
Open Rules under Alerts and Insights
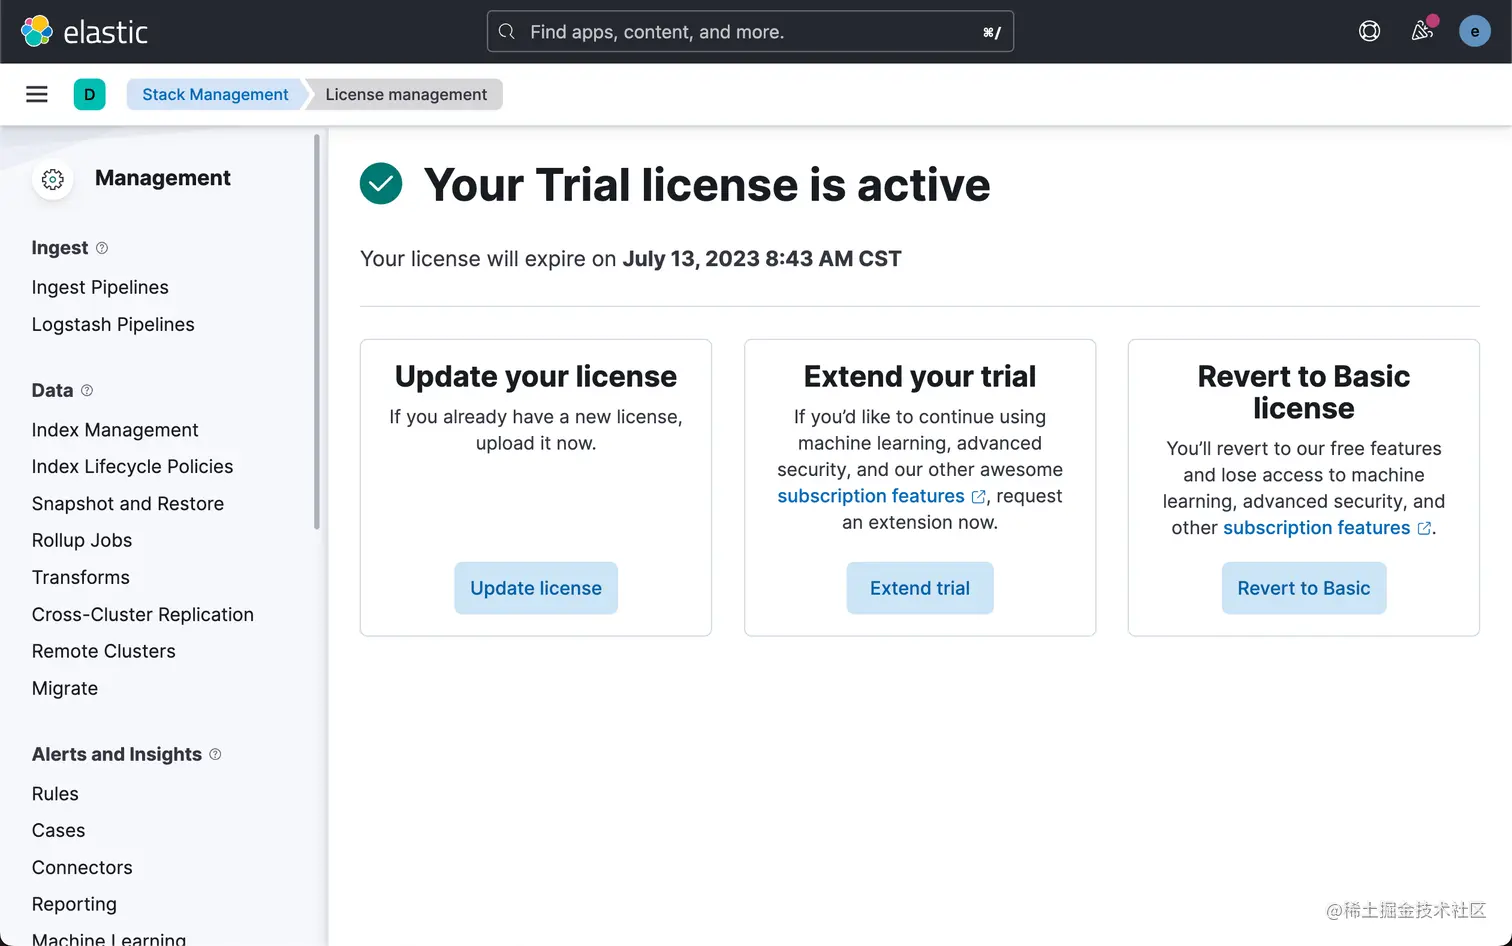click(55, 794)
